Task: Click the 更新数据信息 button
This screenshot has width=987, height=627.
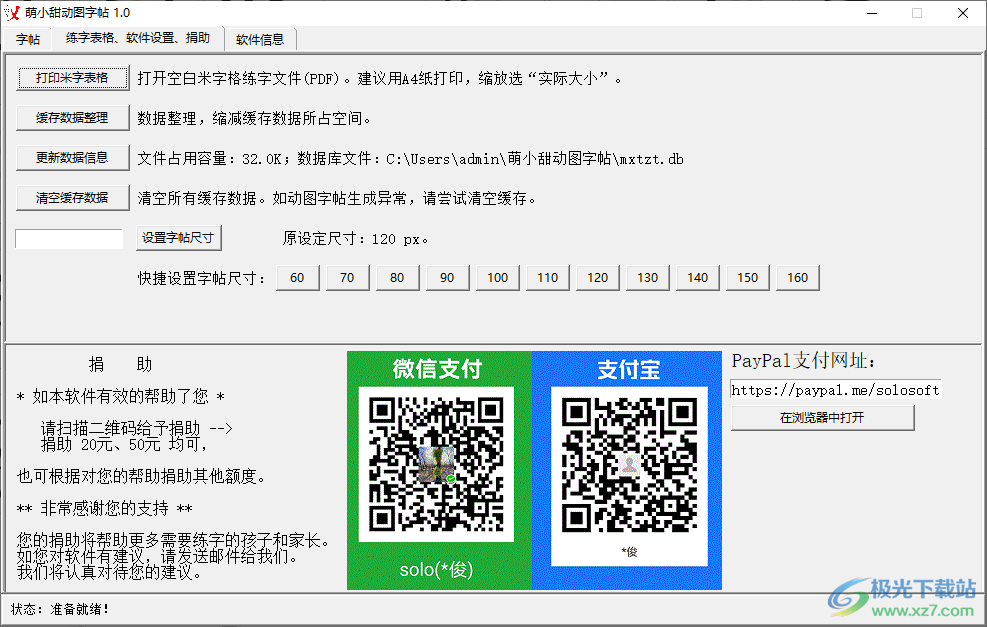Action: (72, 158)
